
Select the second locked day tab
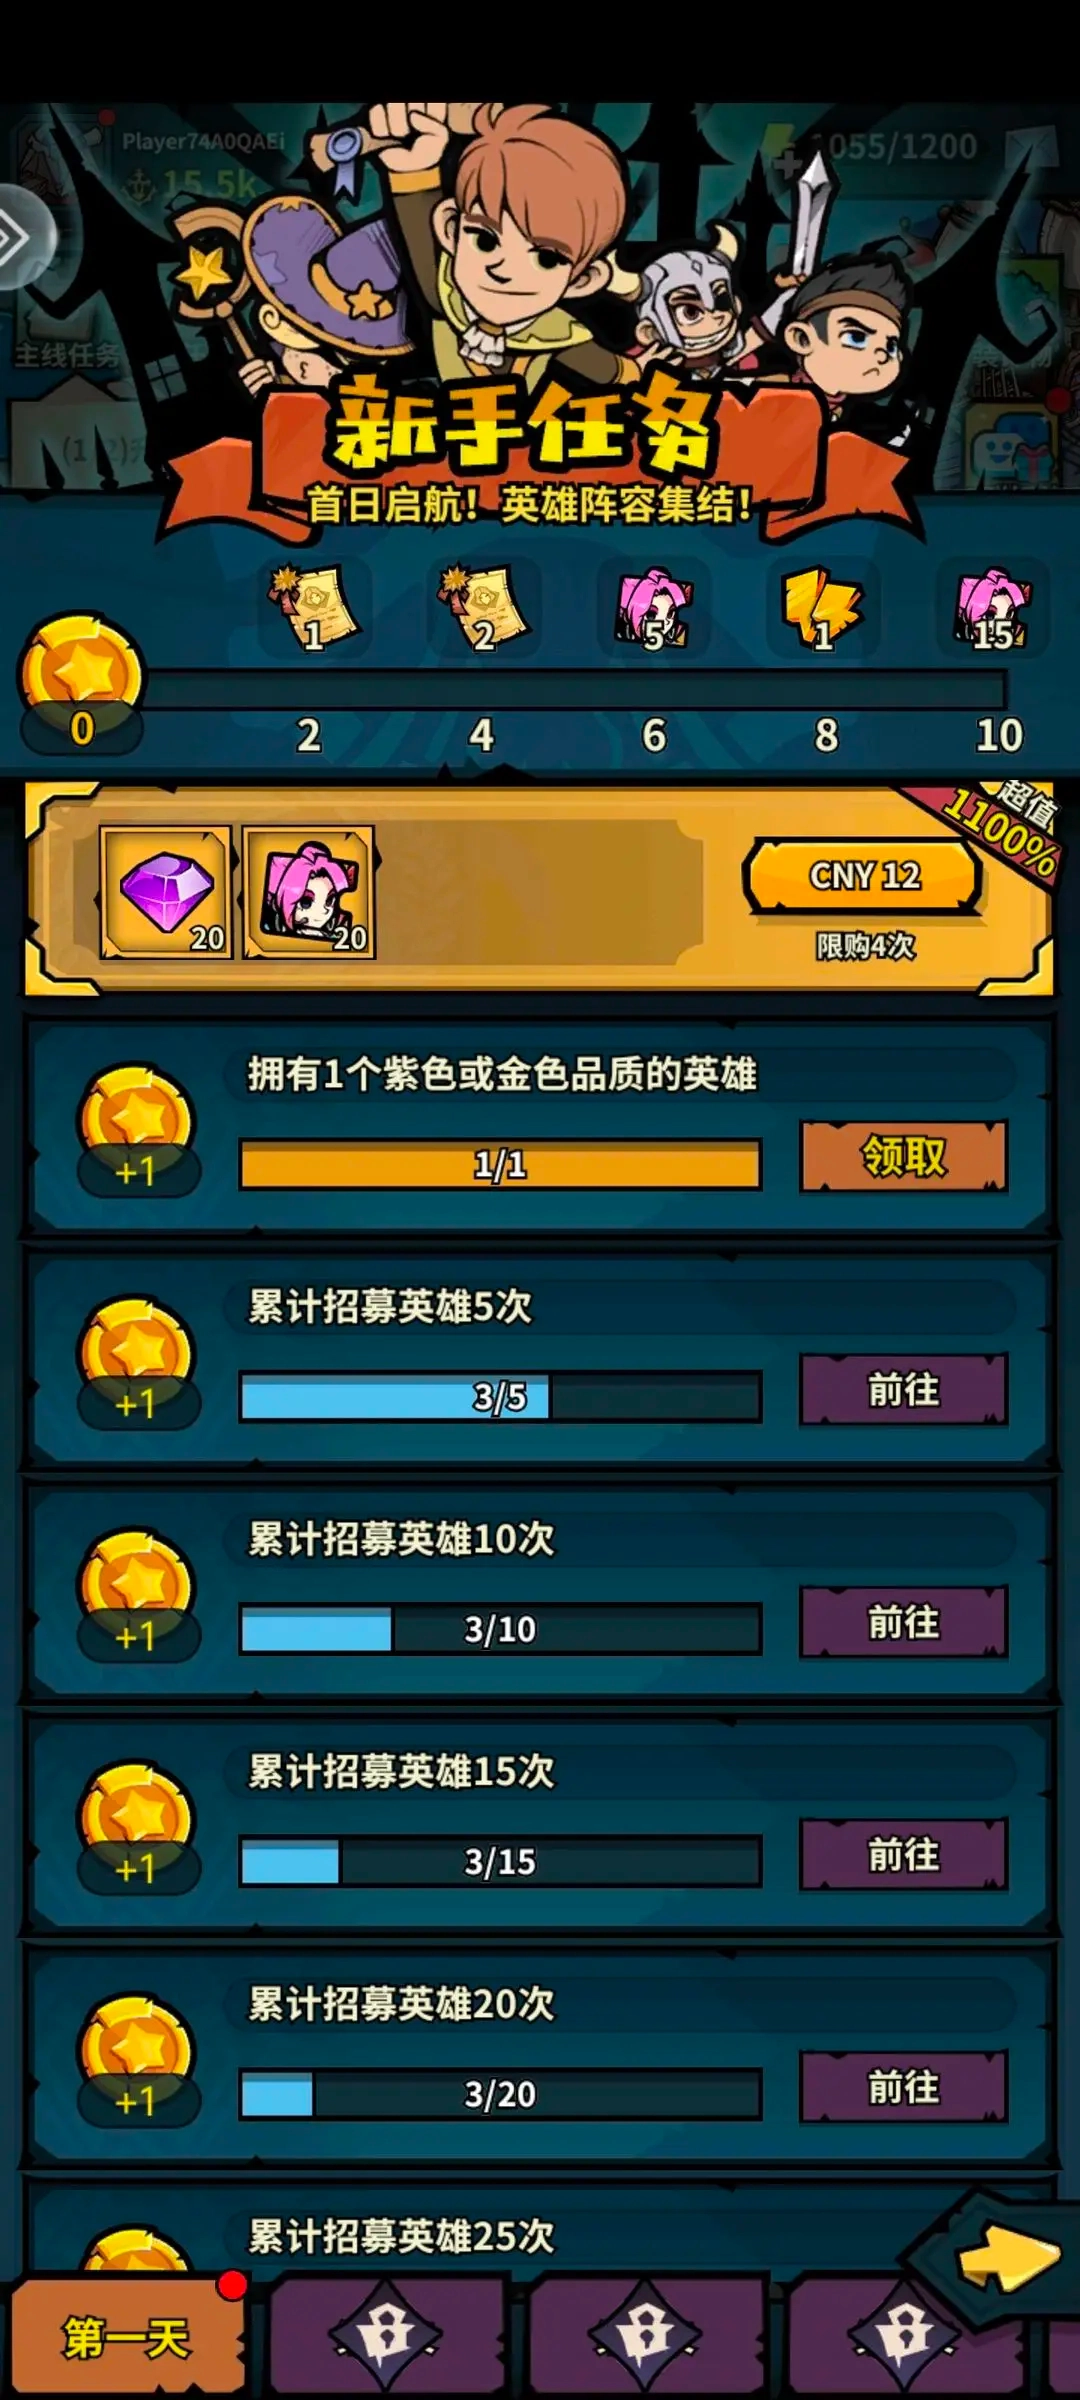[x=646, y=2338]
